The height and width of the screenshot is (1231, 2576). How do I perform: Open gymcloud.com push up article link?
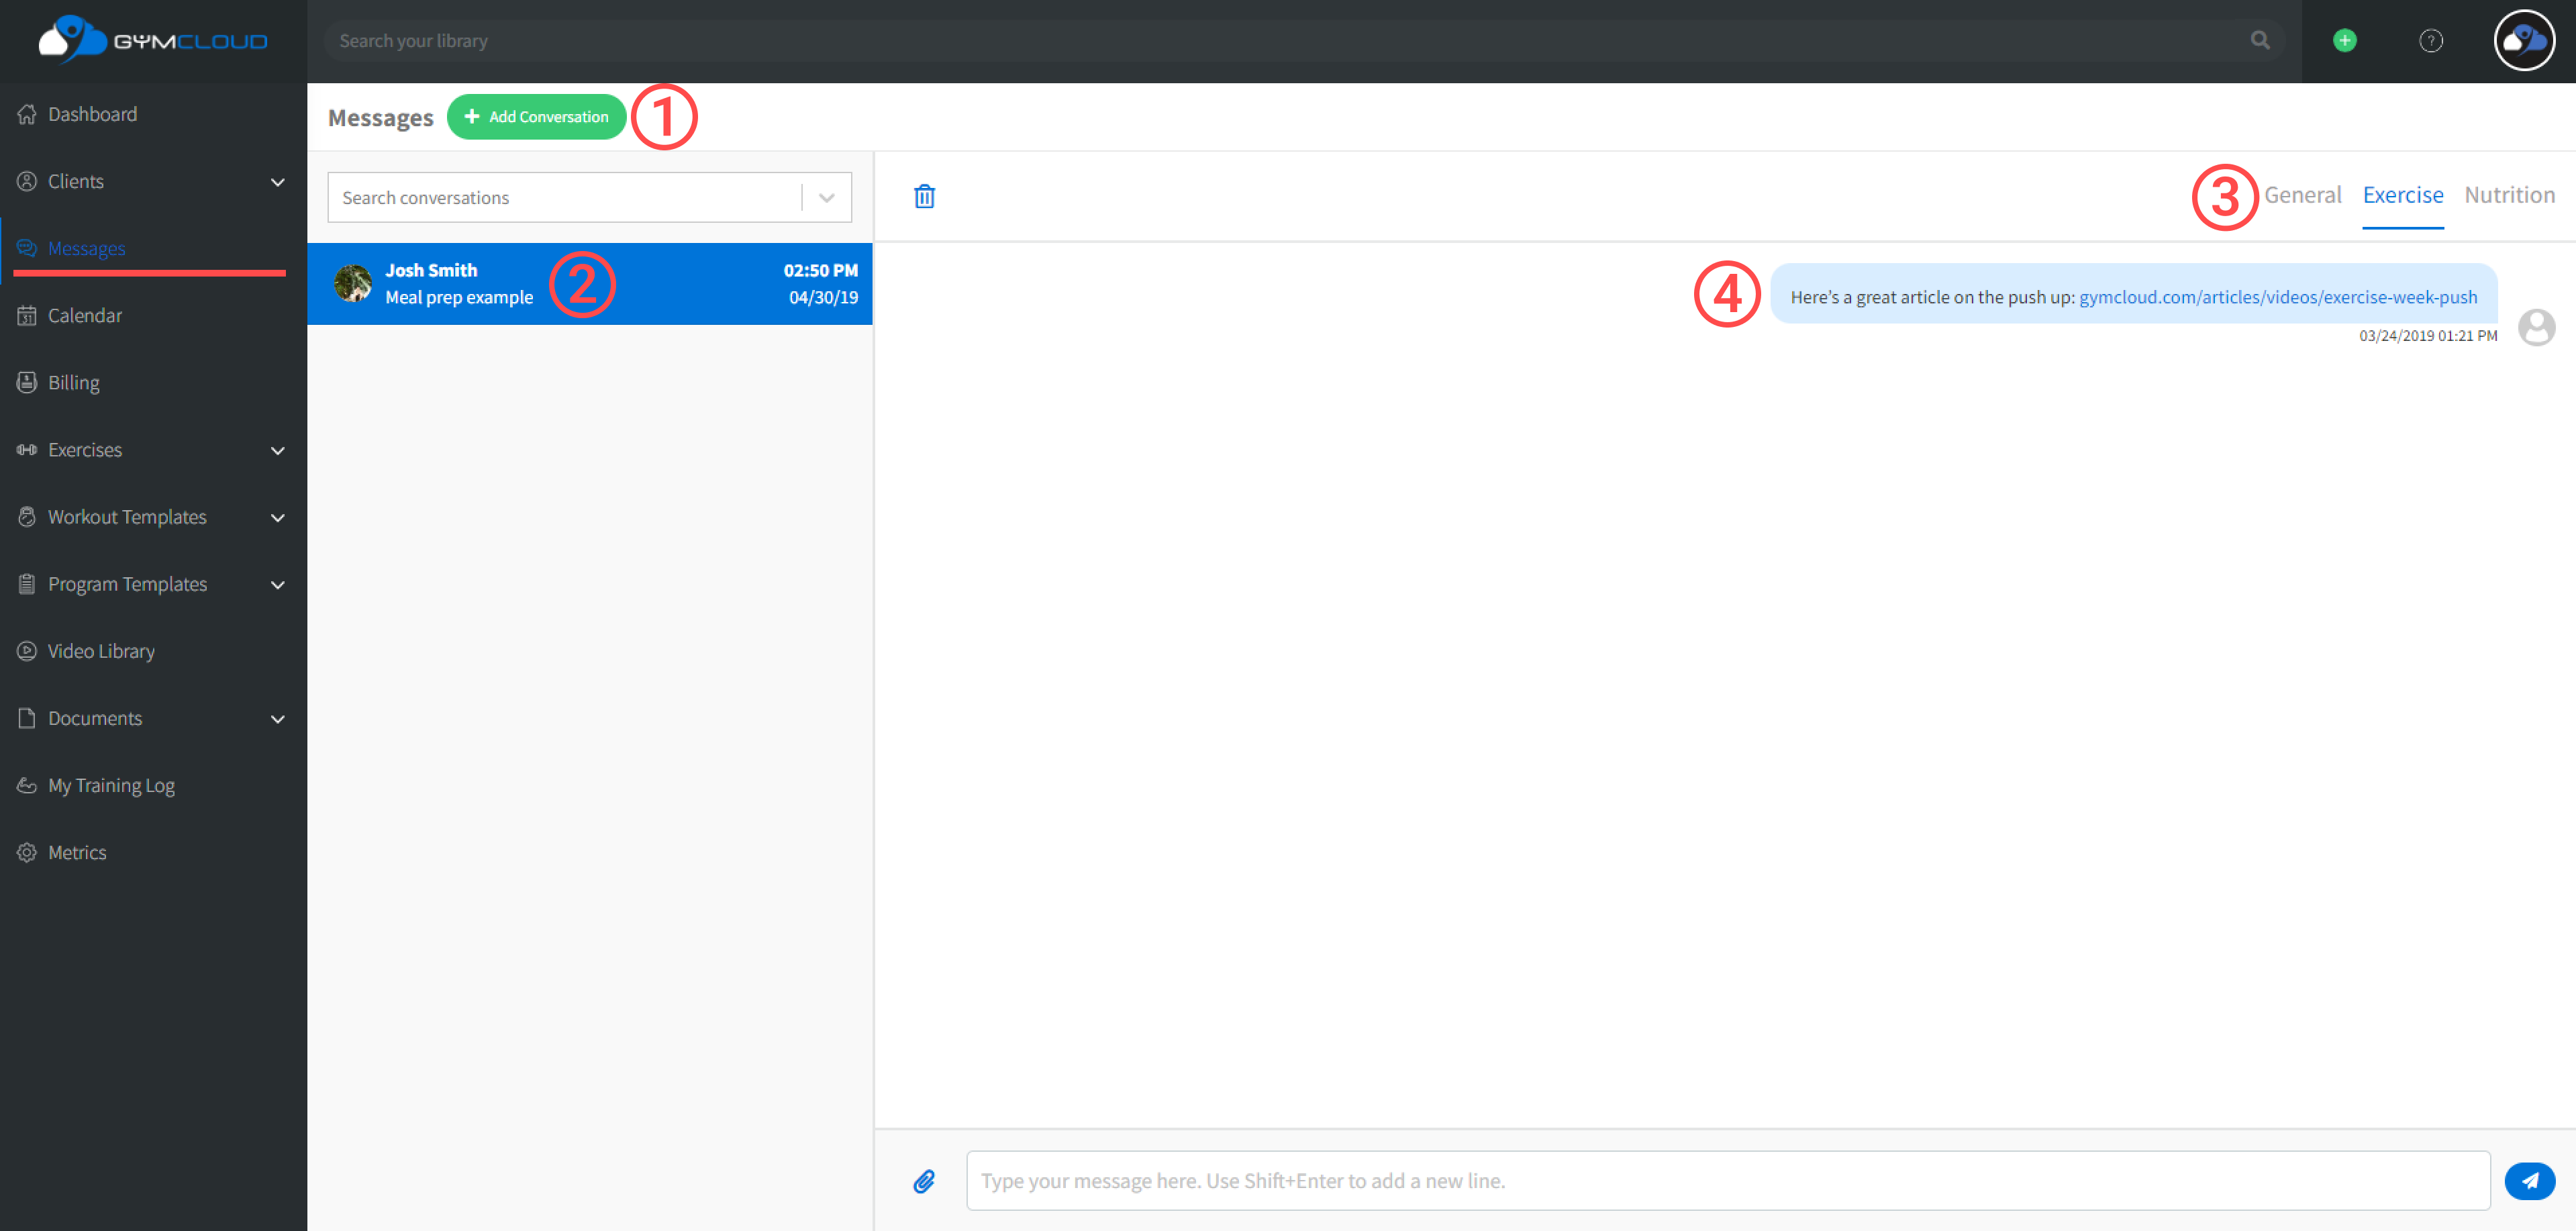tap(2278, 297)
